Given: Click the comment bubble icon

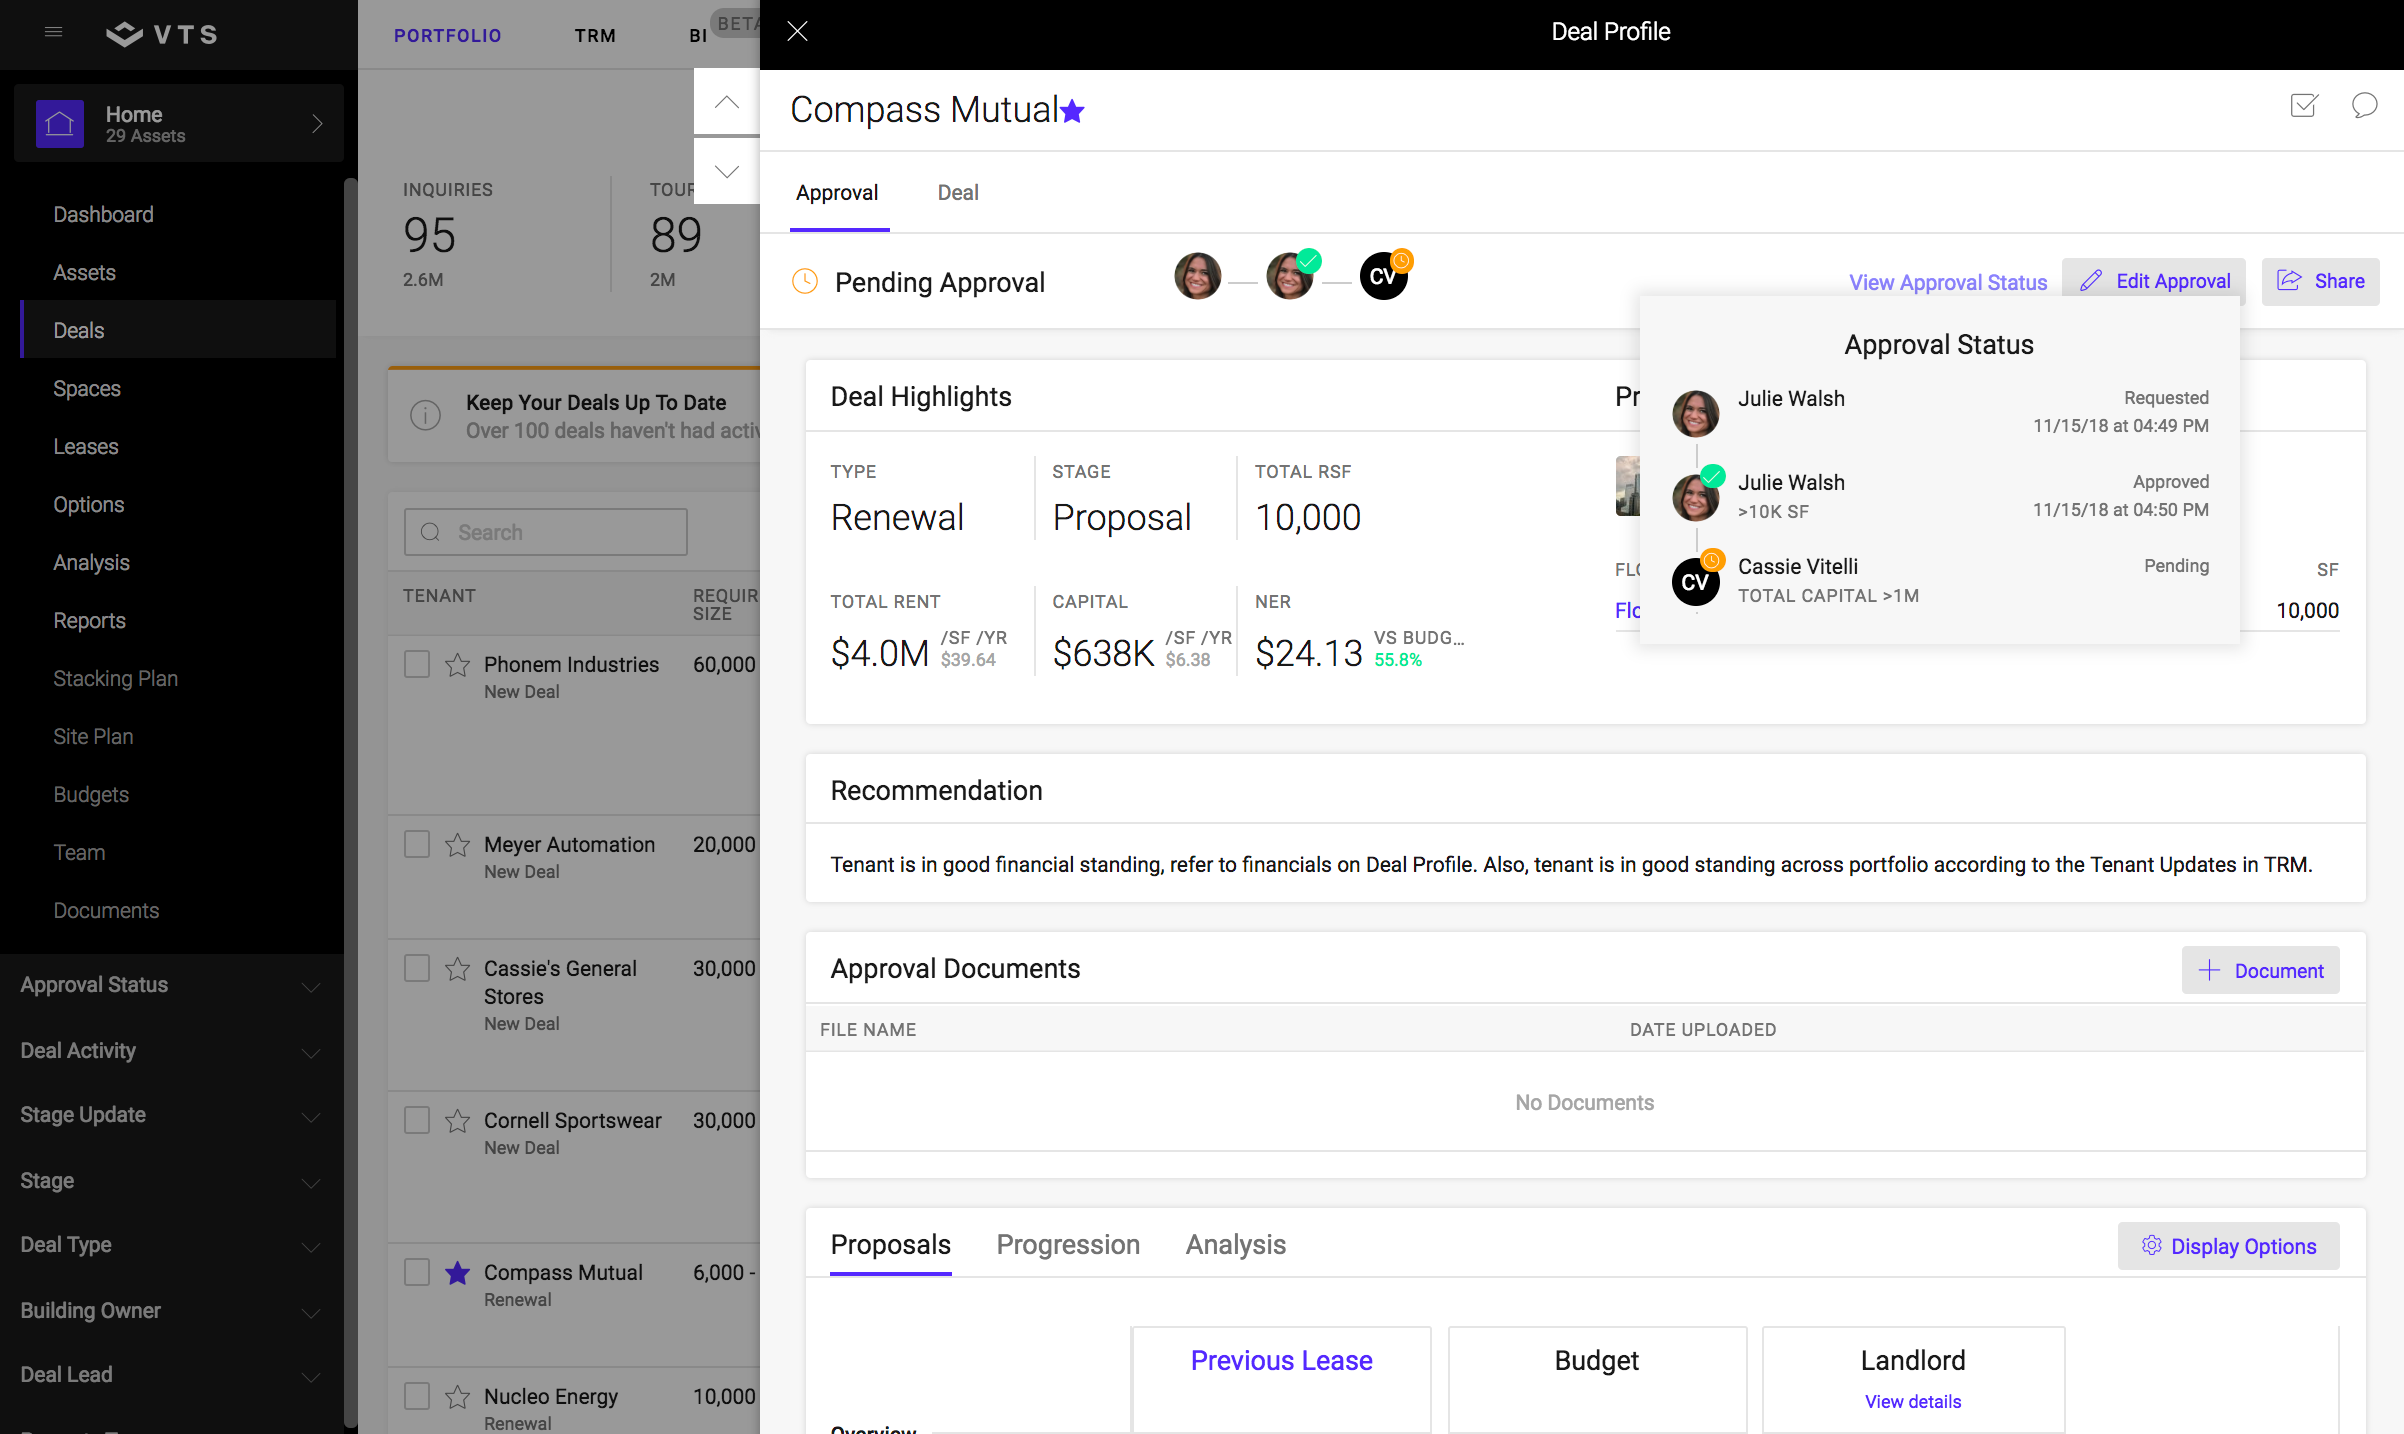Looking at the screenshot, I should pyautogui.click(x=2364, y=105).
